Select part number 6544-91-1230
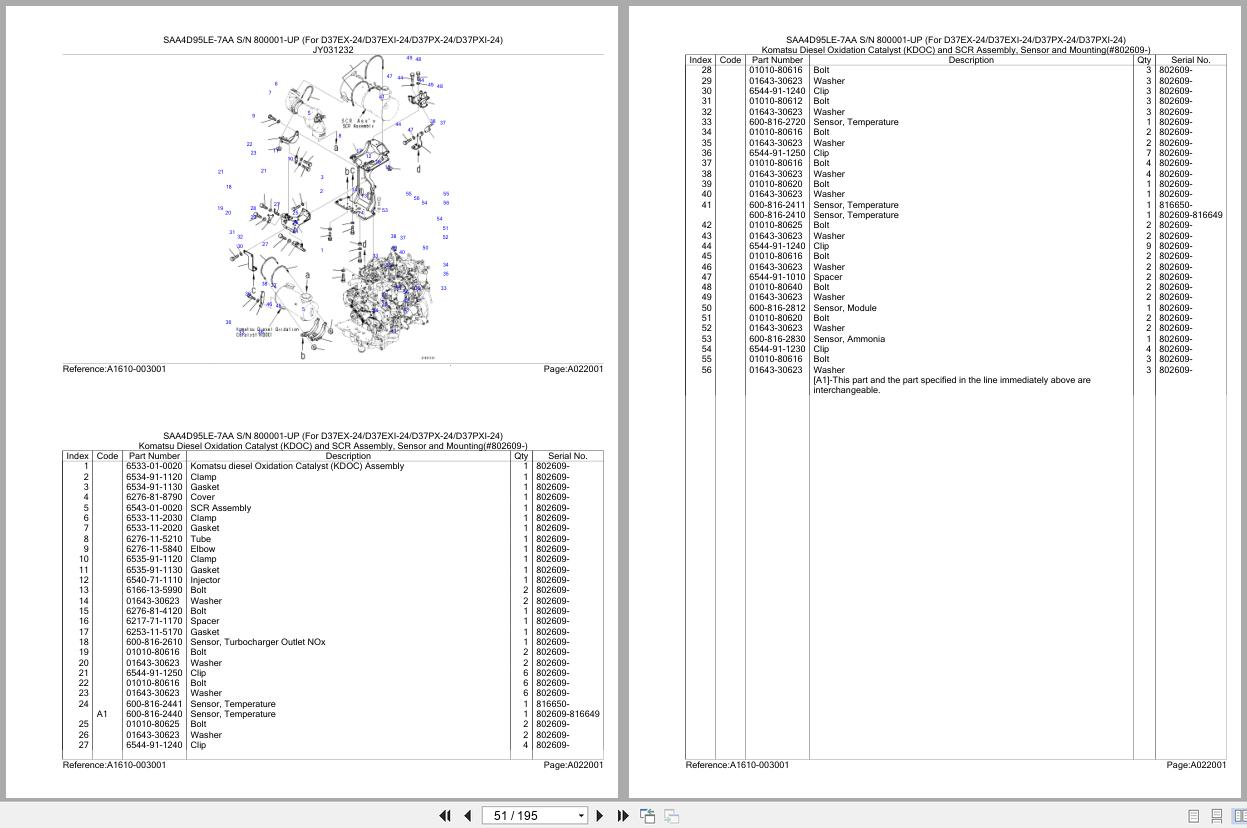1247x828 pixels. 777,349
